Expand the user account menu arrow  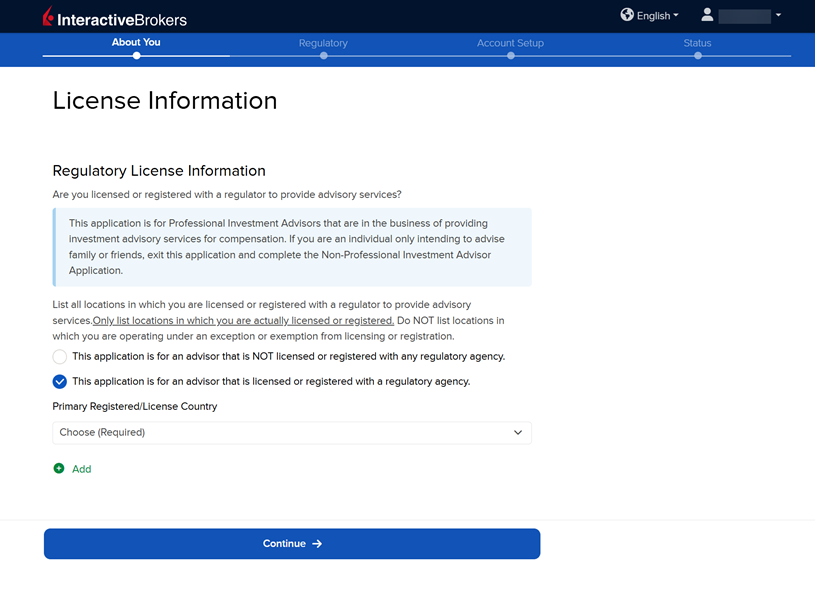[778, 16]
